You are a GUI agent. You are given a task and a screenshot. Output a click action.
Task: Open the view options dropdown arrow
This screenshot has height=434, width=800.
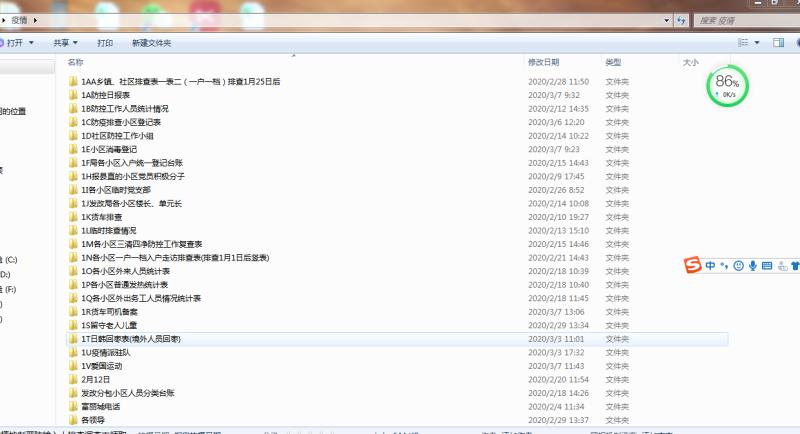click(757, 43)
